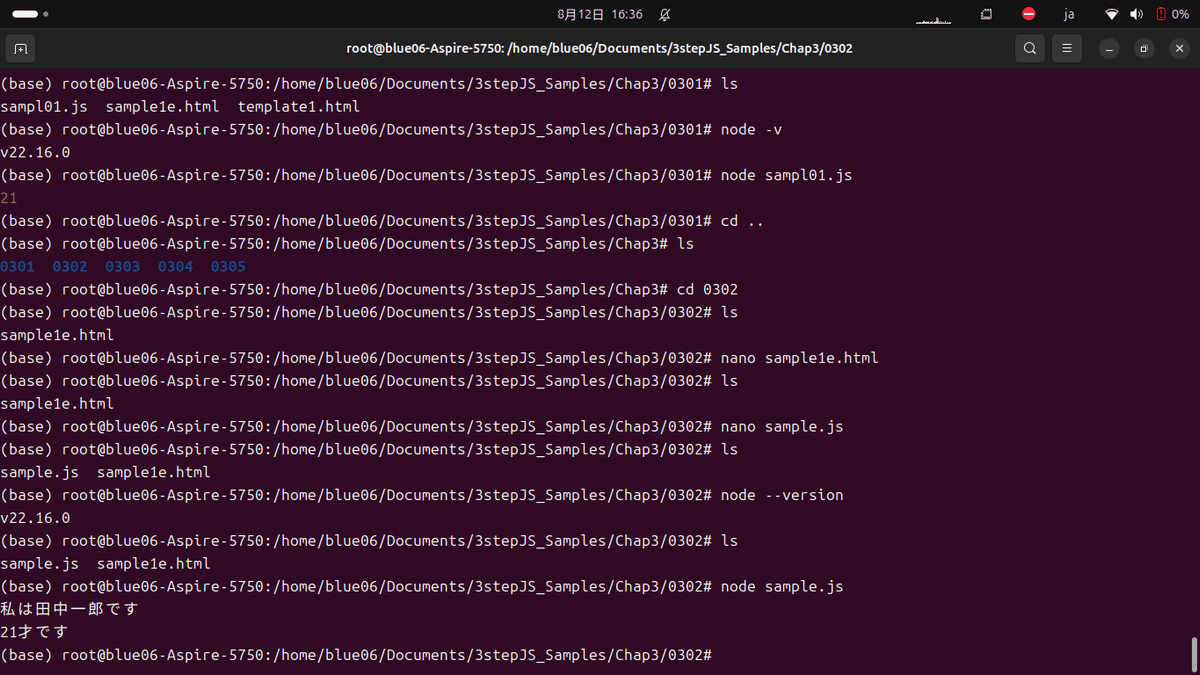Open the ja input source switcher menu
1200x675 pixels.
1068,14
